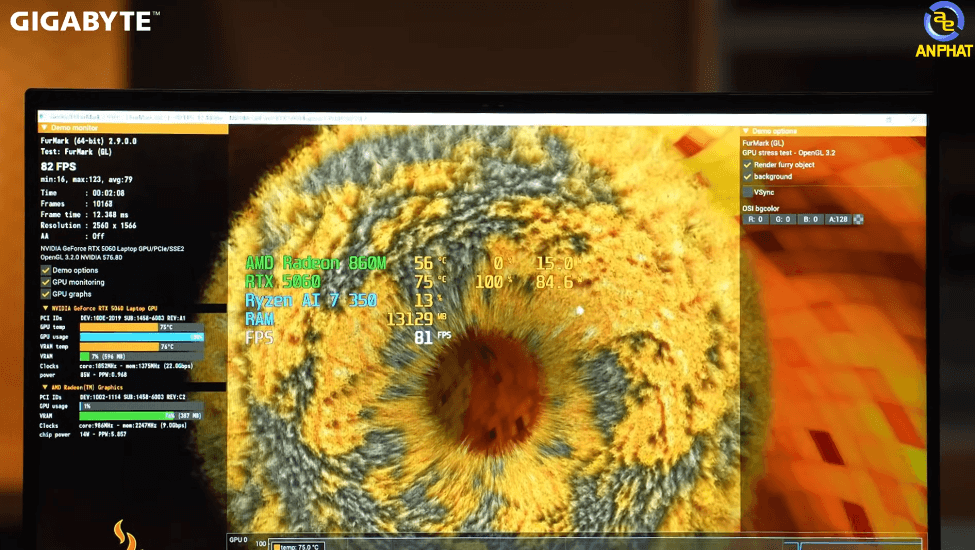Click the FPS 81 overlay line
The image size is (975, 550).
(x=348, y=337)
